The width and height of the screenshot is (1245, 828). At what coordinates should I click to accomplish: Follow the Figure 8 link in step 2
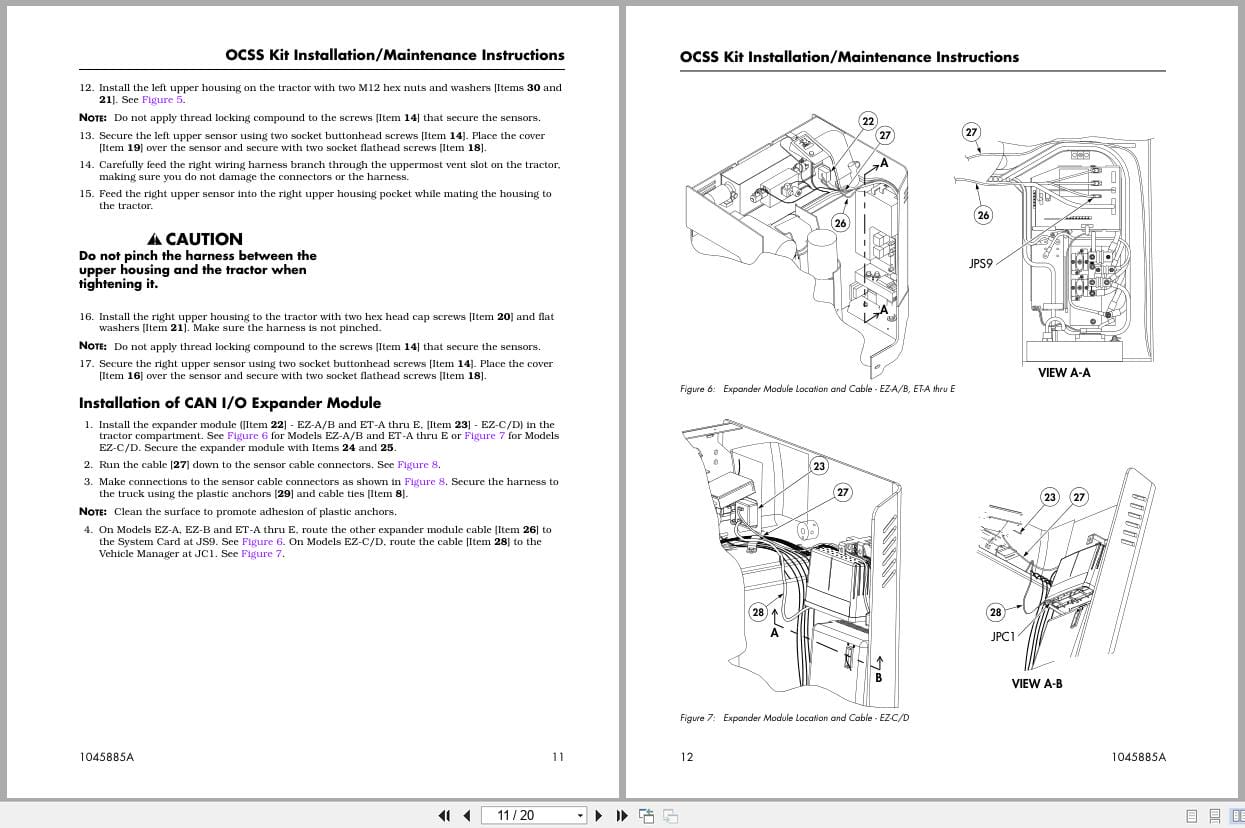click(418, 464)
